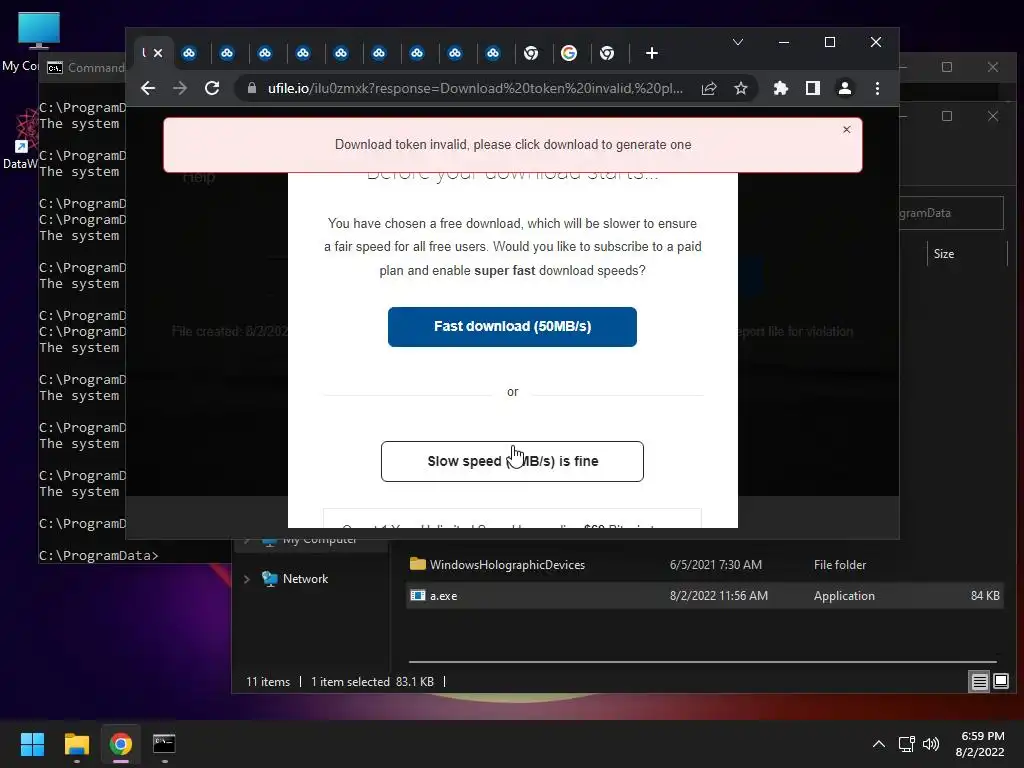
Task: Click Fast download (50MB/s) button
Action: [x=512, y=327]
